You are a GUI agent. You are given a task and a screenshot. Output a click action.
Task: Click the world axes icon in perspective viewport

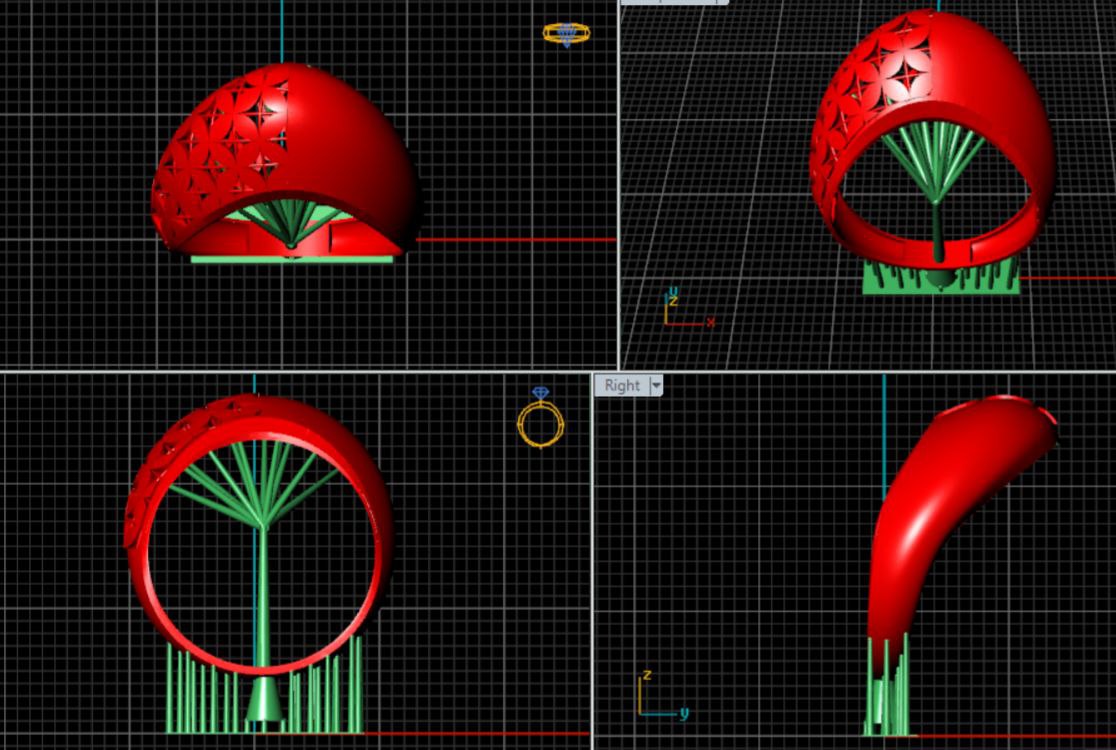(x=685, y=310)
